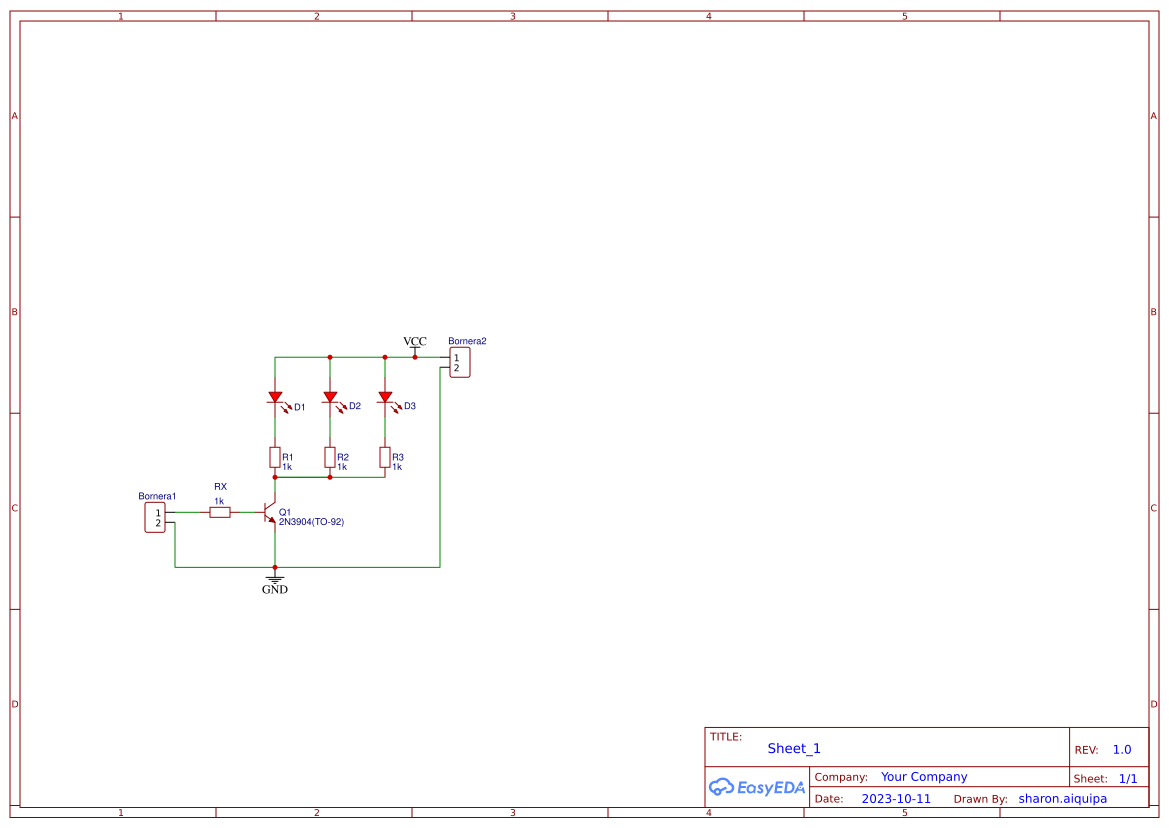Select base resistor RX
Screen dimensions: 1169x828
[x=220, y=511]
